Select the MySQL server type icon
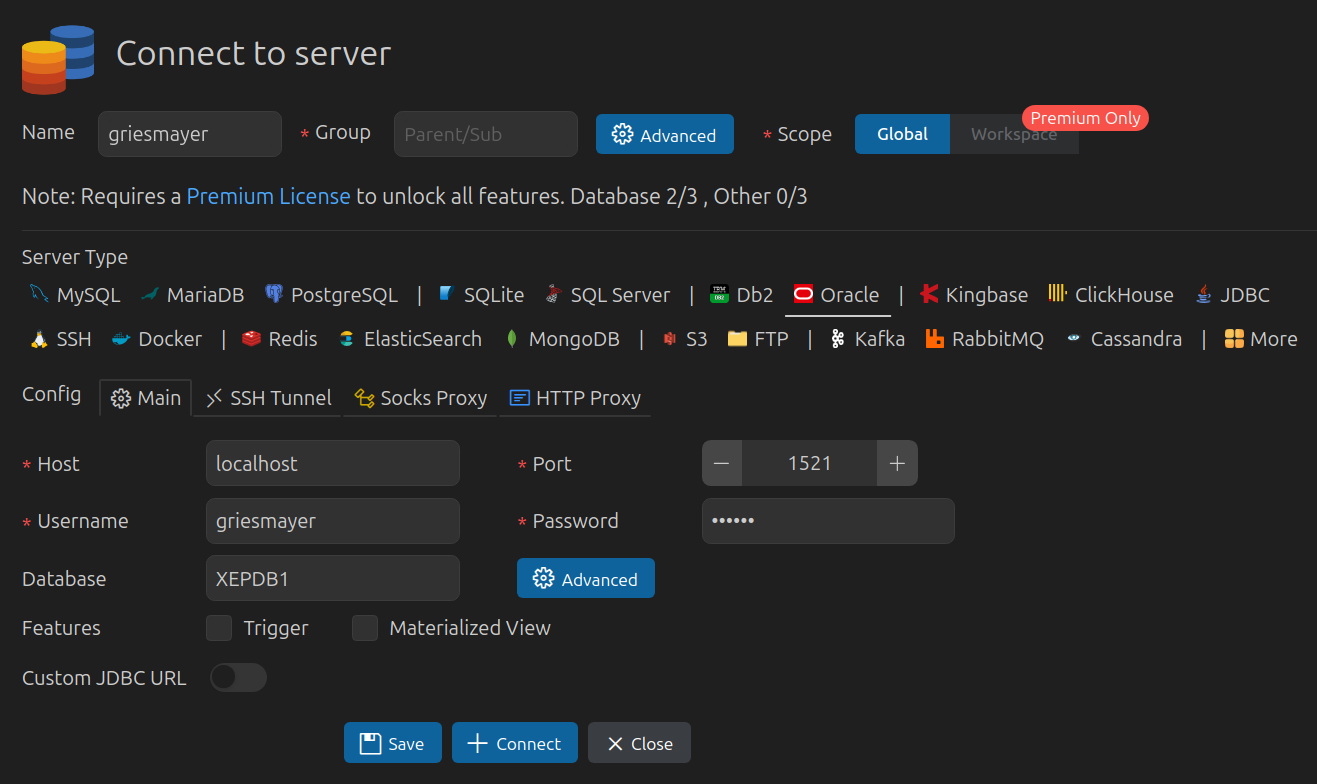Screen dimensions: 1317x784 coord(39,295)
